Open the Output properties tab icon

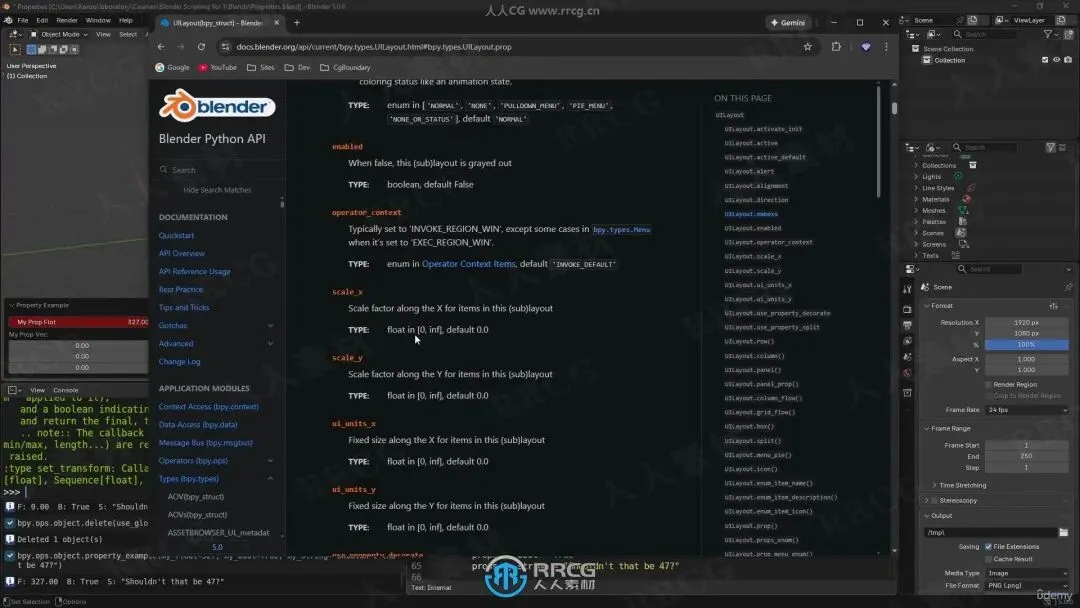[907, 325]
